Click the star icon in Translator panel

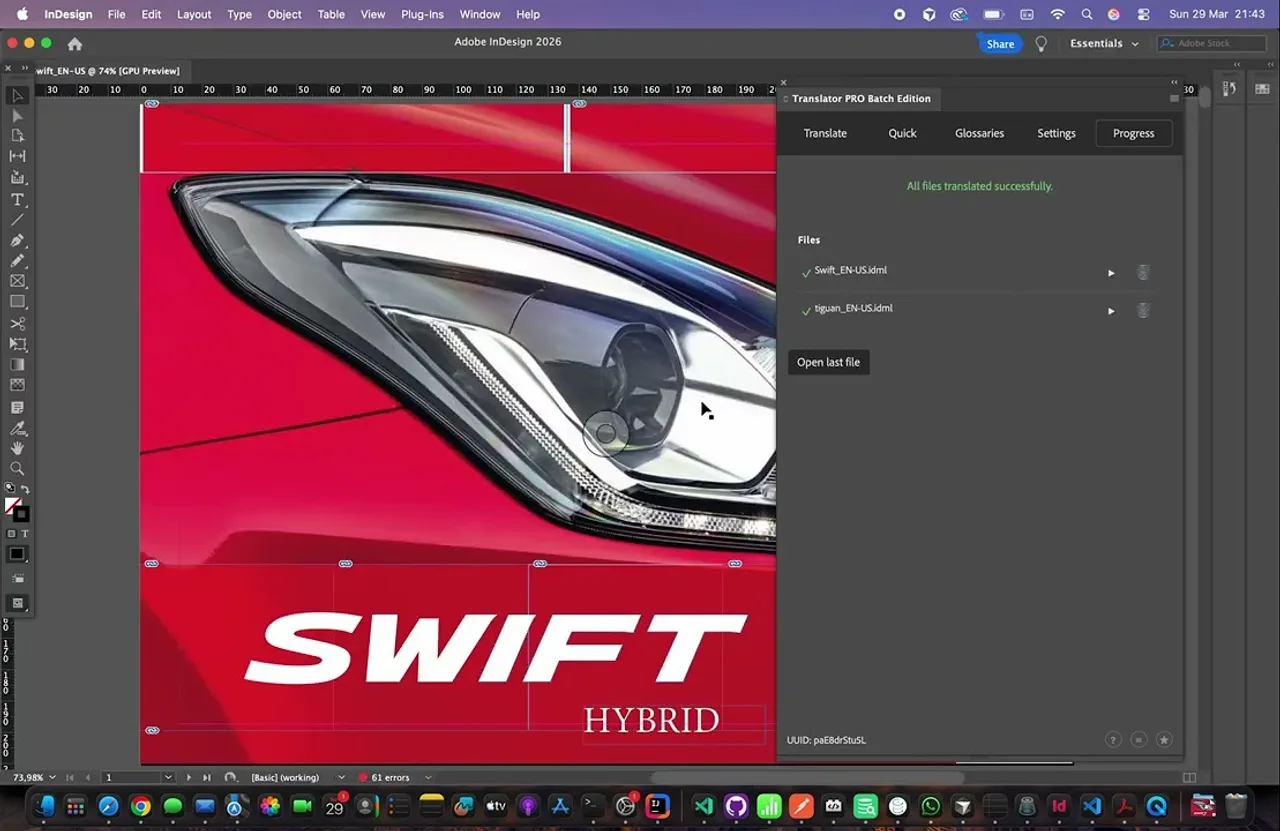pos(1163,740)
